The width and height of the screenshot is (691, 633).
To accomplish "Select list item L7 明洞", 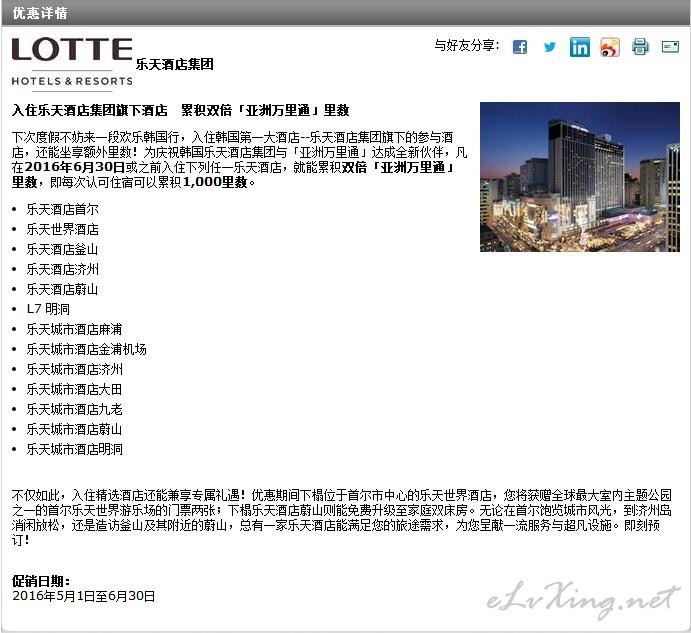I will 48,309.
